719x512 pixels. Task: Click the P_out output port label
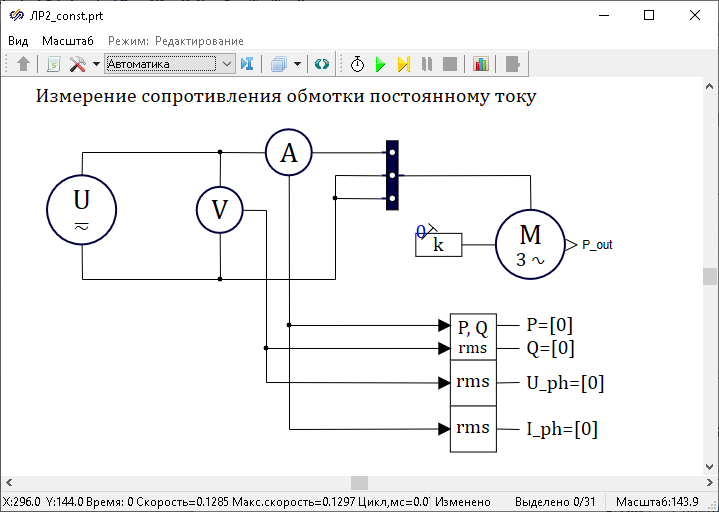point(597,245)
